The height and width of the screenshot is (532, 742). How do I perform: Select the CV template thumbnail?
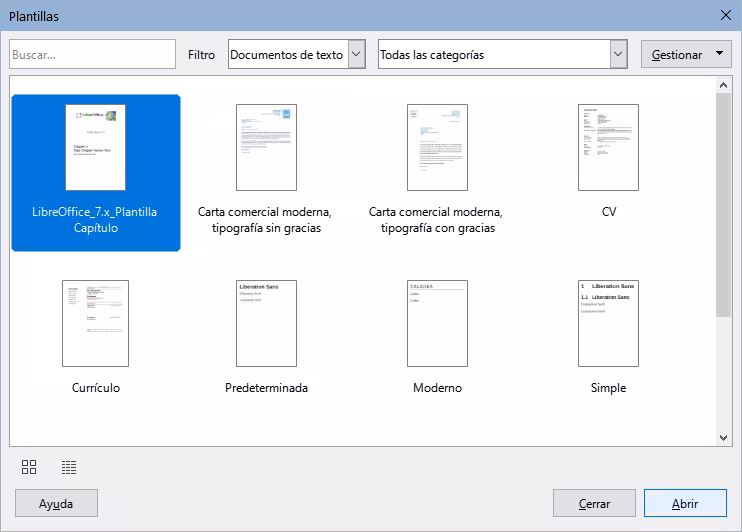click(x=608, y=148)
